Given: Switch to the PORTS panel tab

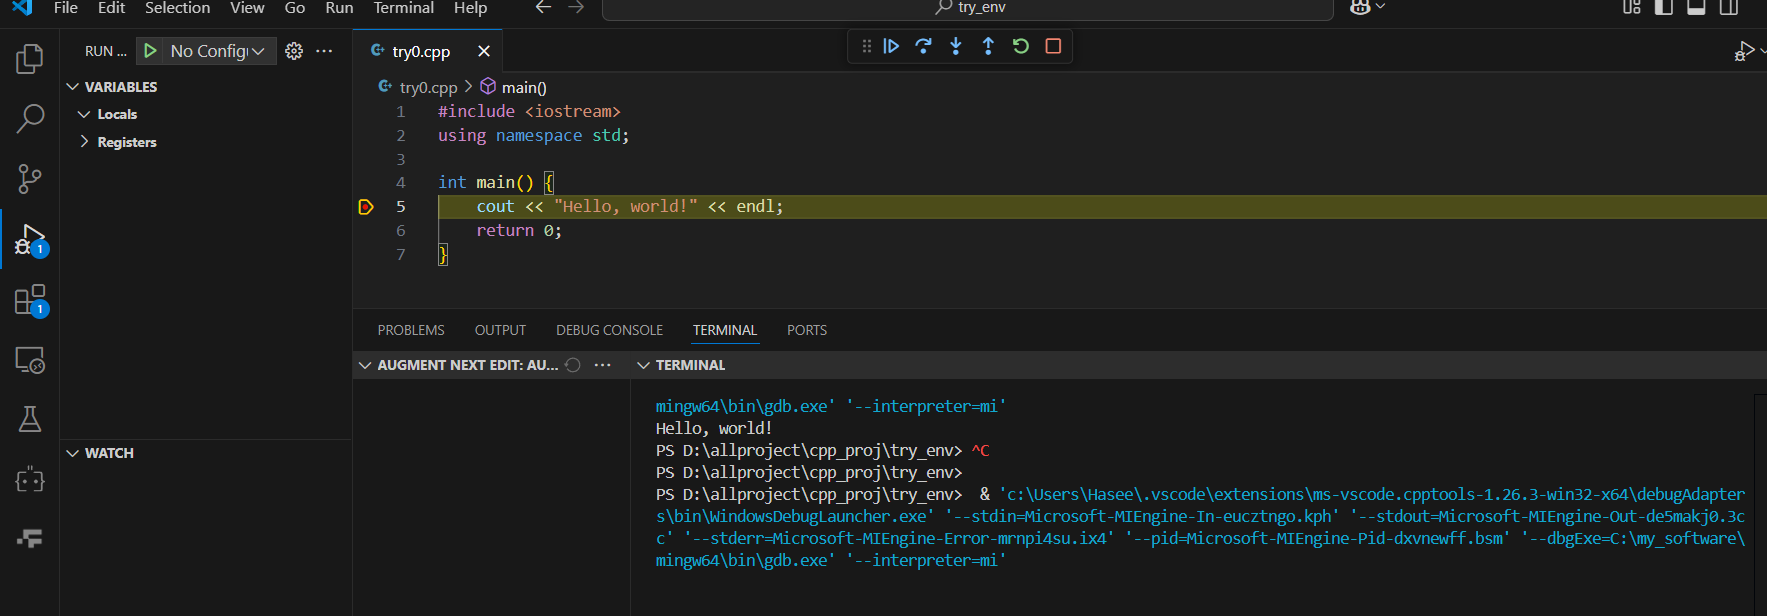Looking at the screenshot, I should (x=807, y=330).
